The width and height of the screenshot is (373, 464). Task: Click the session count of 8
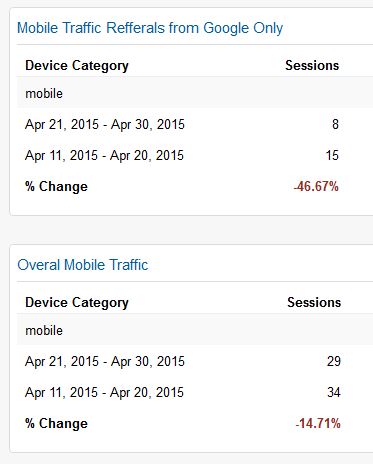point(335,124)
